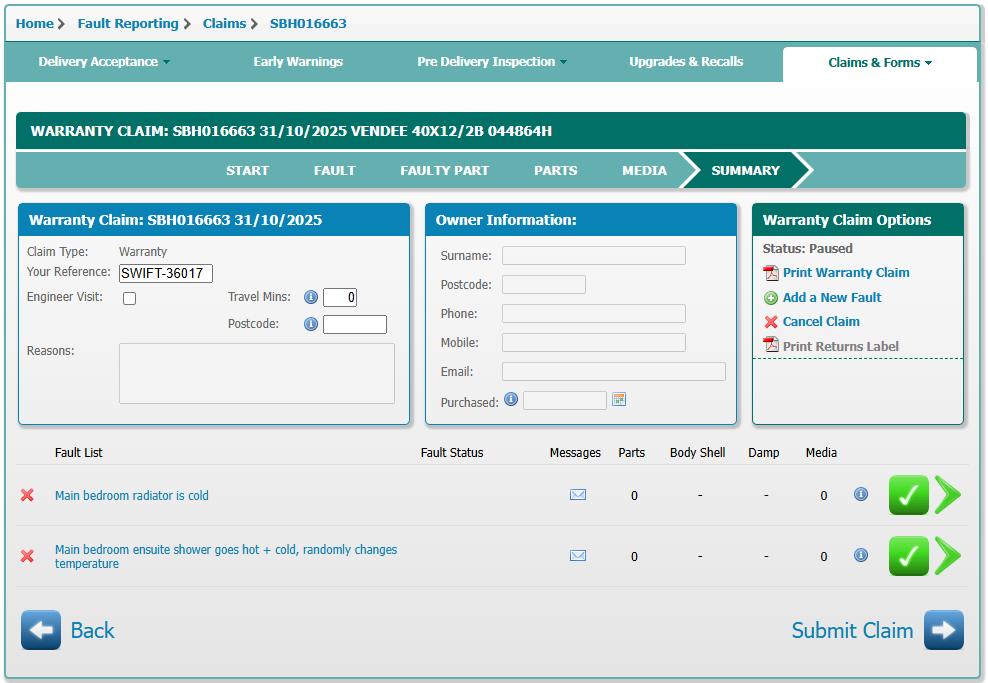Click the Postcode info icon in claim panel

pos(310,324)
